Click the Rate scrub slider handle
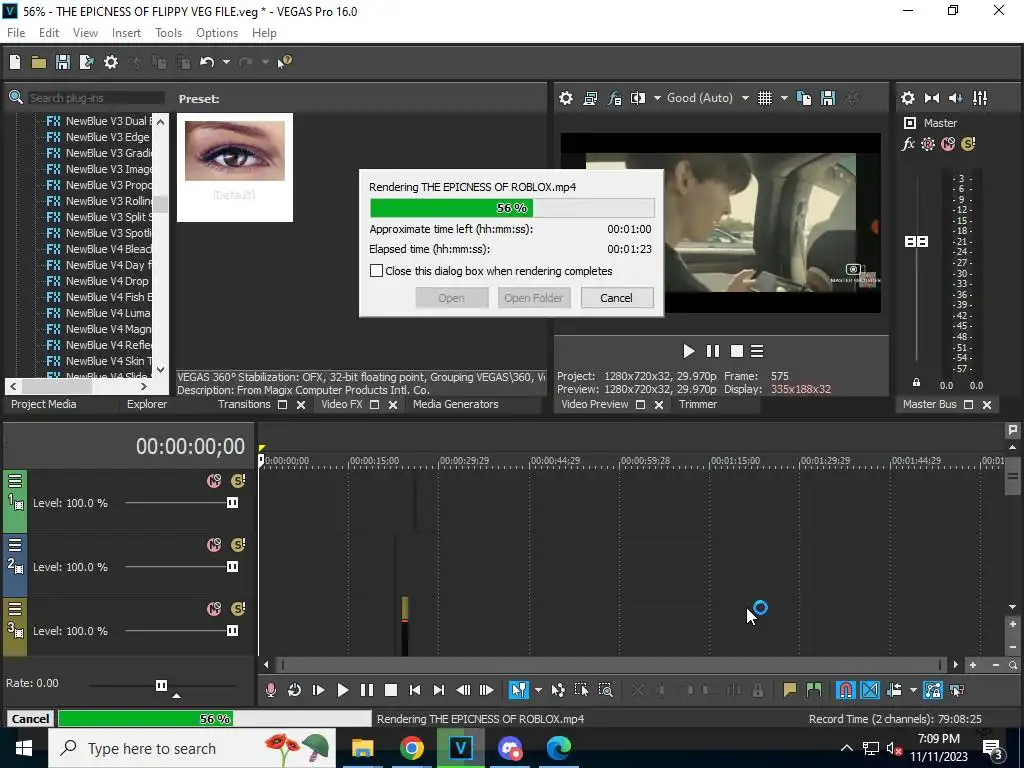The image size is (1024, 768). click(161, 685)
